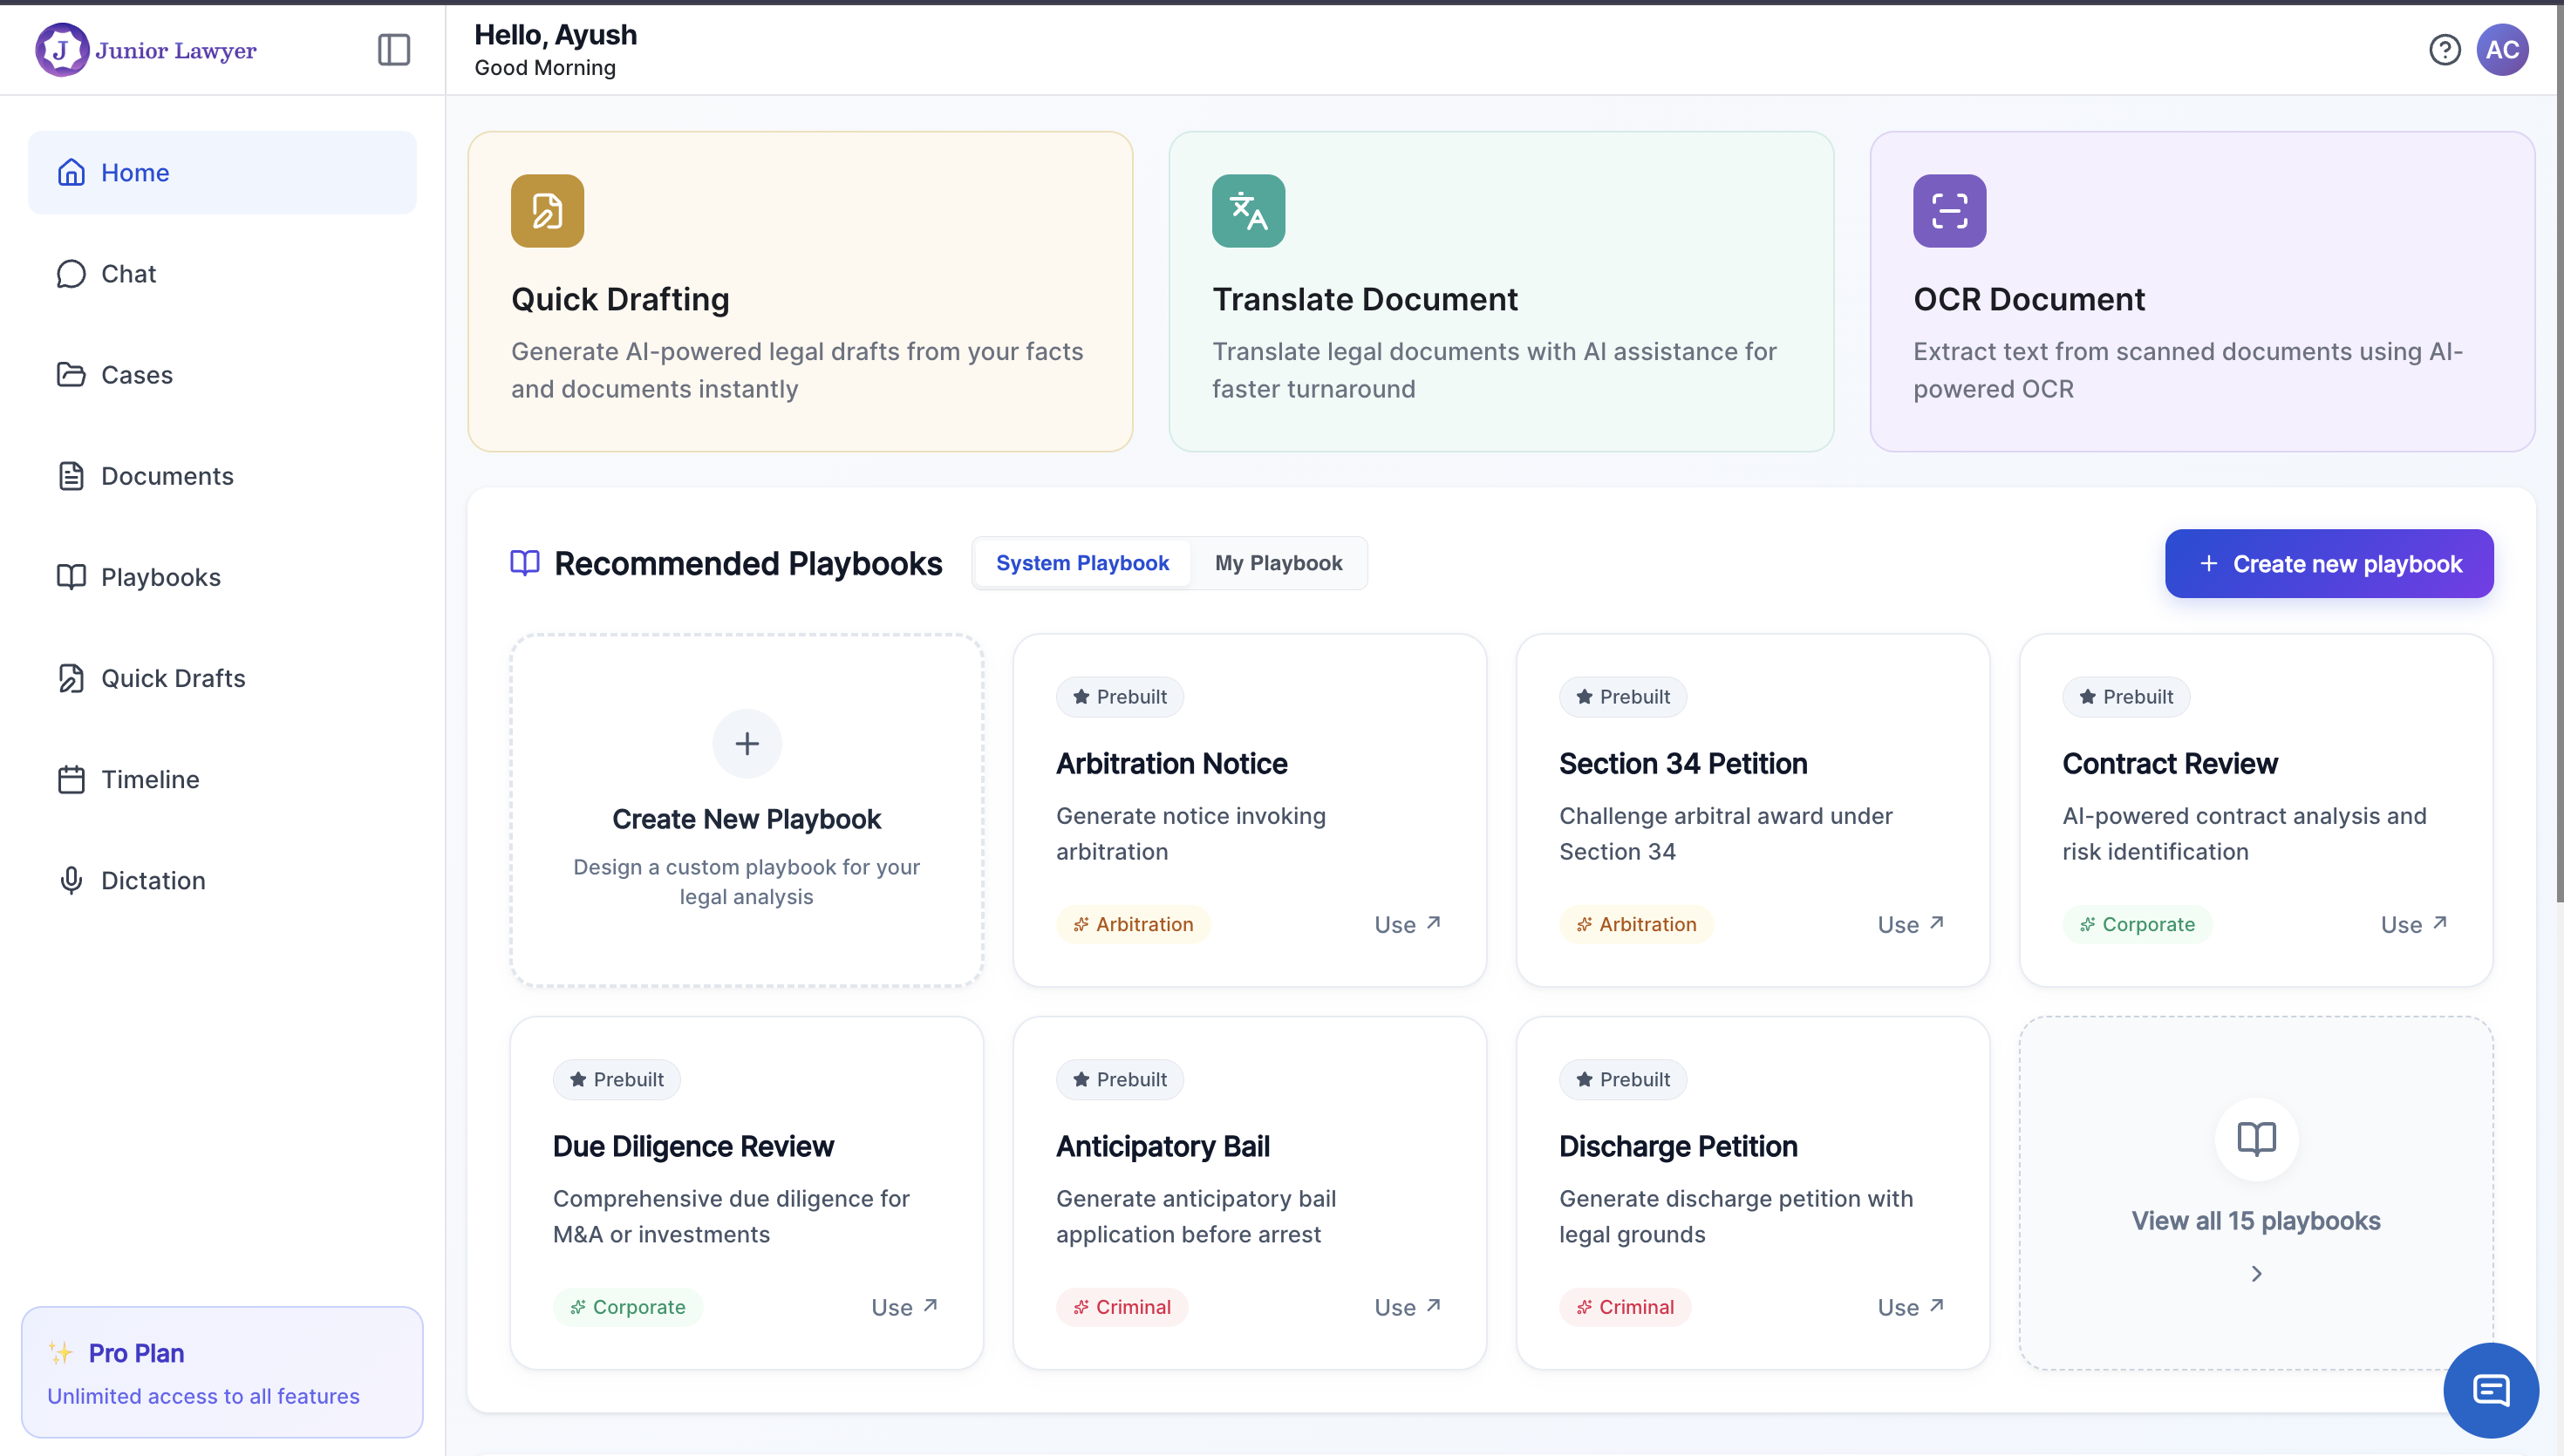Go to Home in the sidebar
The image size is (2564, 1456).
pyautogui.click(x=222, y=173)
